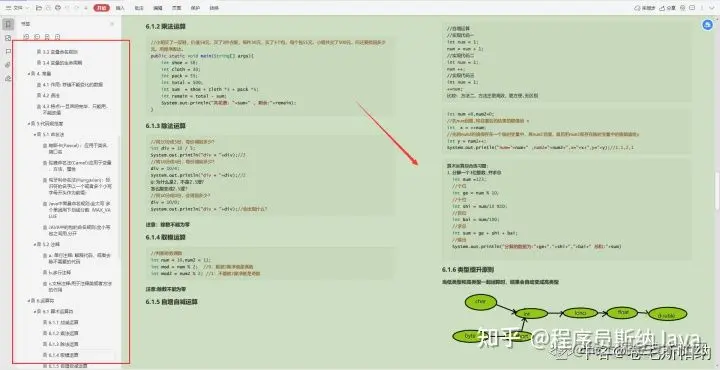Click the print icon in top toolbar
Viewport: 720px width, 370px height.
pyautogui.click(x=57, y=8)
